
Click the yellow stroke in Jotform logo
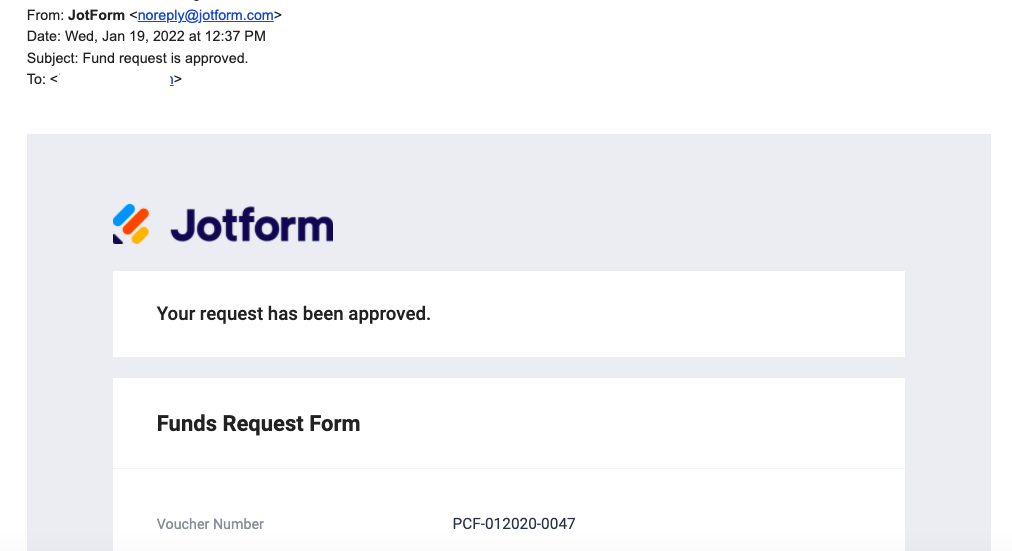pyautogui.click(x=141, y=233)
